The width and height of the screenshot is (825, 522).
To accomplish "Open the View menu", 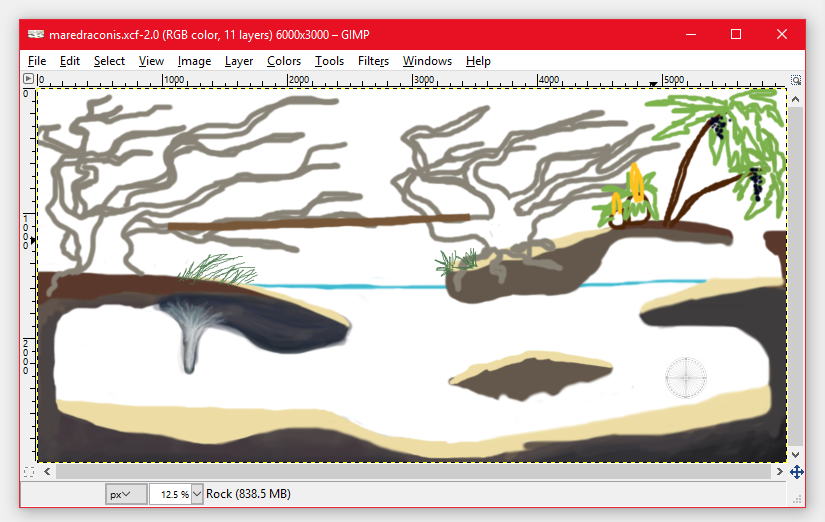I will tap(151, 61).
